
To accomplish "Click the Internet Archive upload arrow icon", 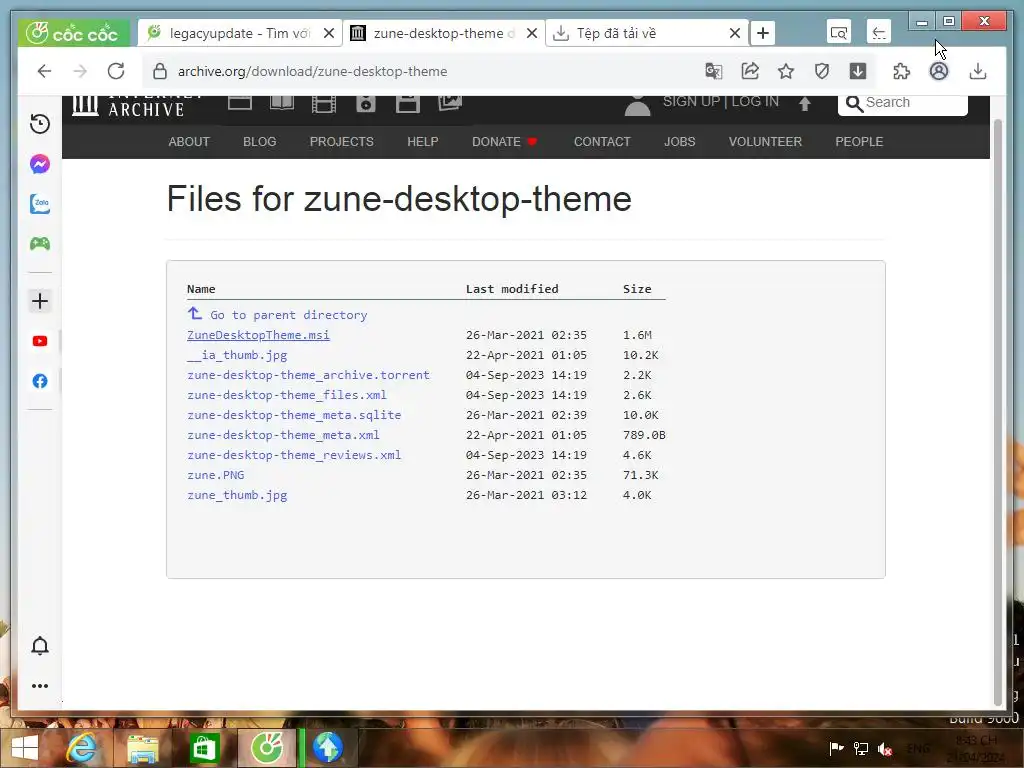I will pos(805,103).
